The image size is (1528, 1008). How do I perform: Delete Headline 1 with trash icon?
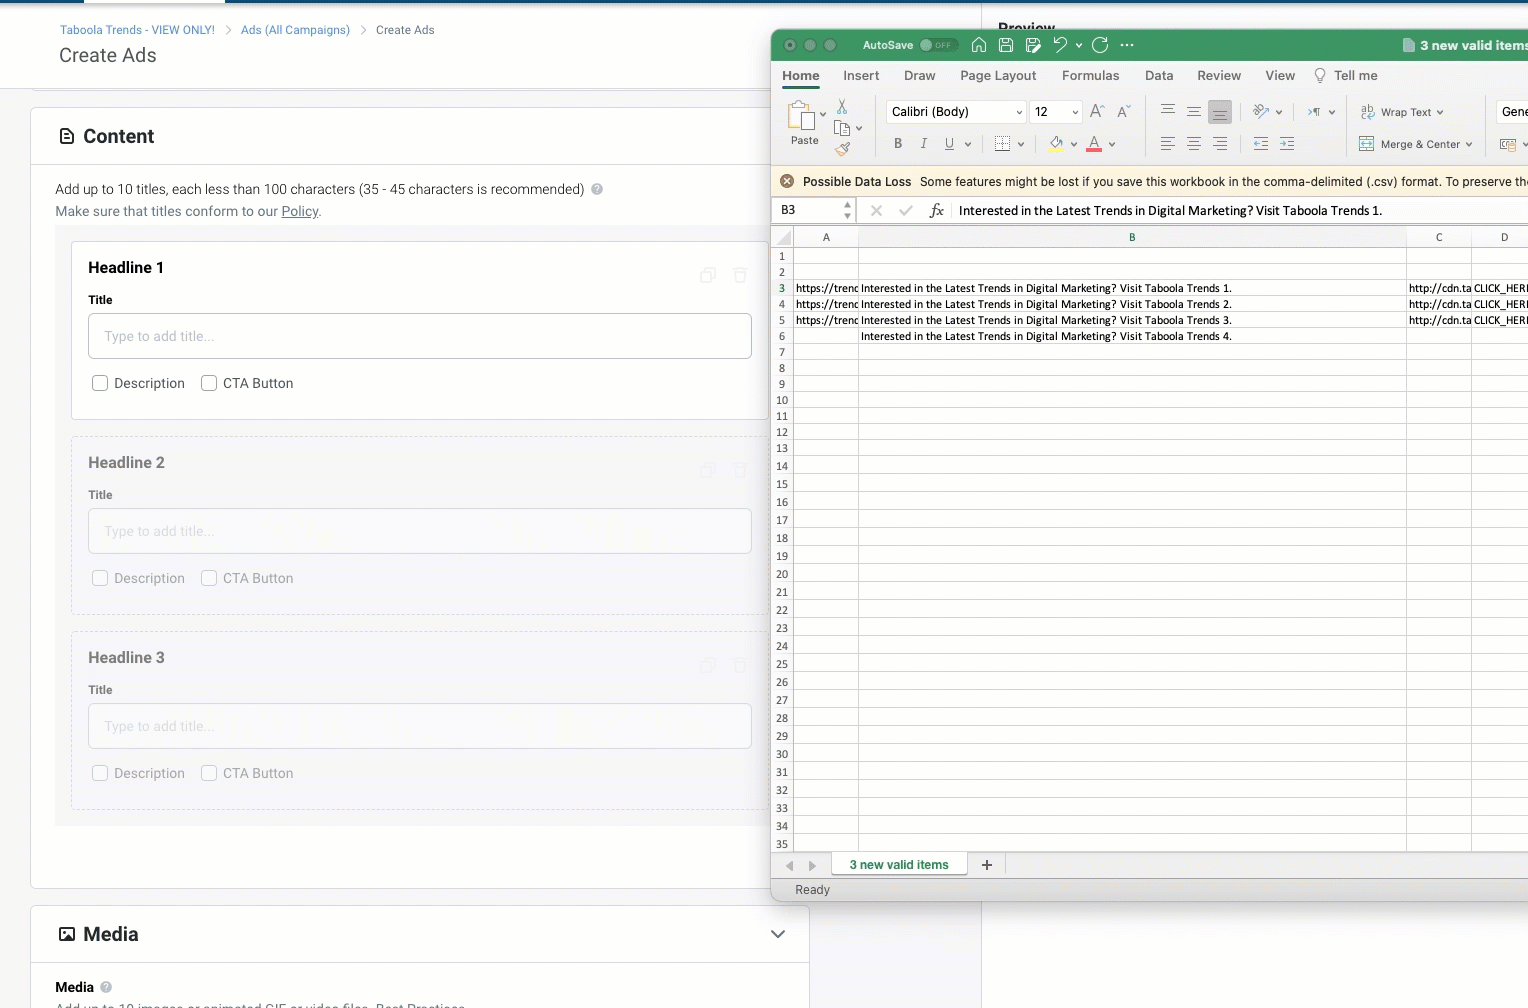coord(740,275)
